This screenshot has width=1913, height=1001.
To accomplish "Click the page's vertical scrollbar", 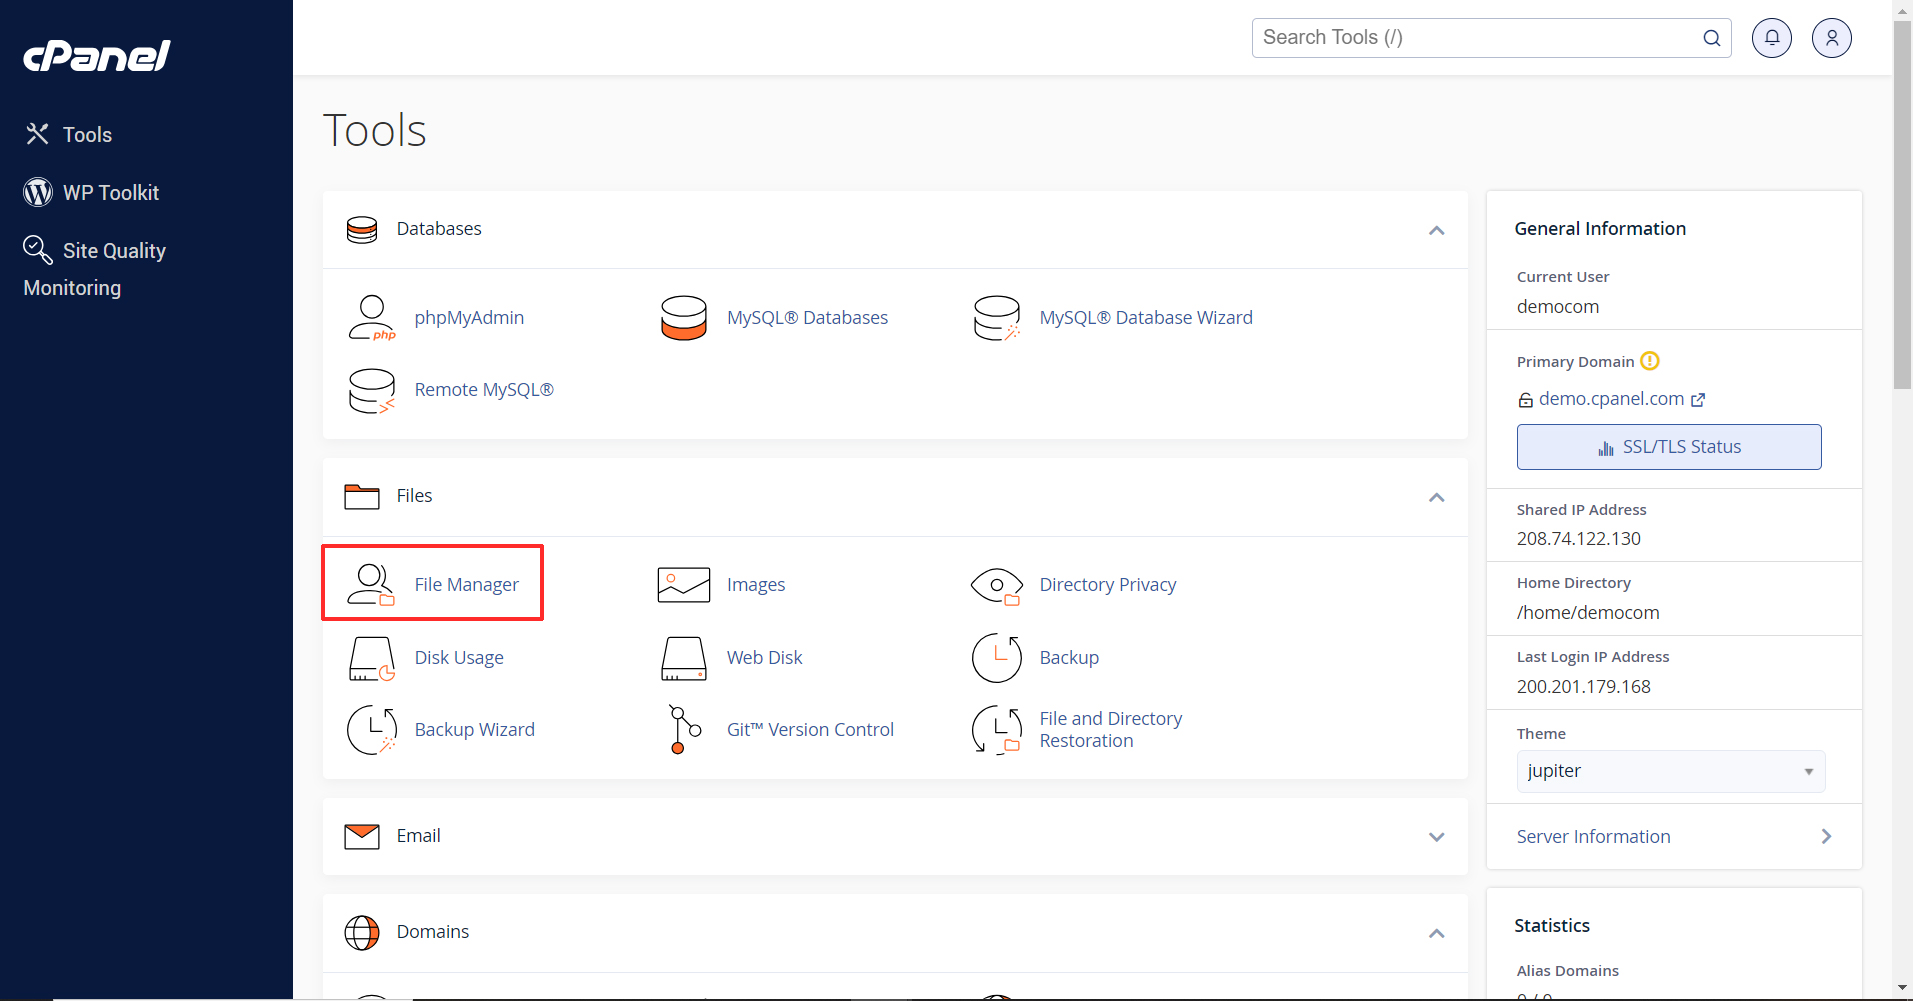I will click(x=1902, y=200).
